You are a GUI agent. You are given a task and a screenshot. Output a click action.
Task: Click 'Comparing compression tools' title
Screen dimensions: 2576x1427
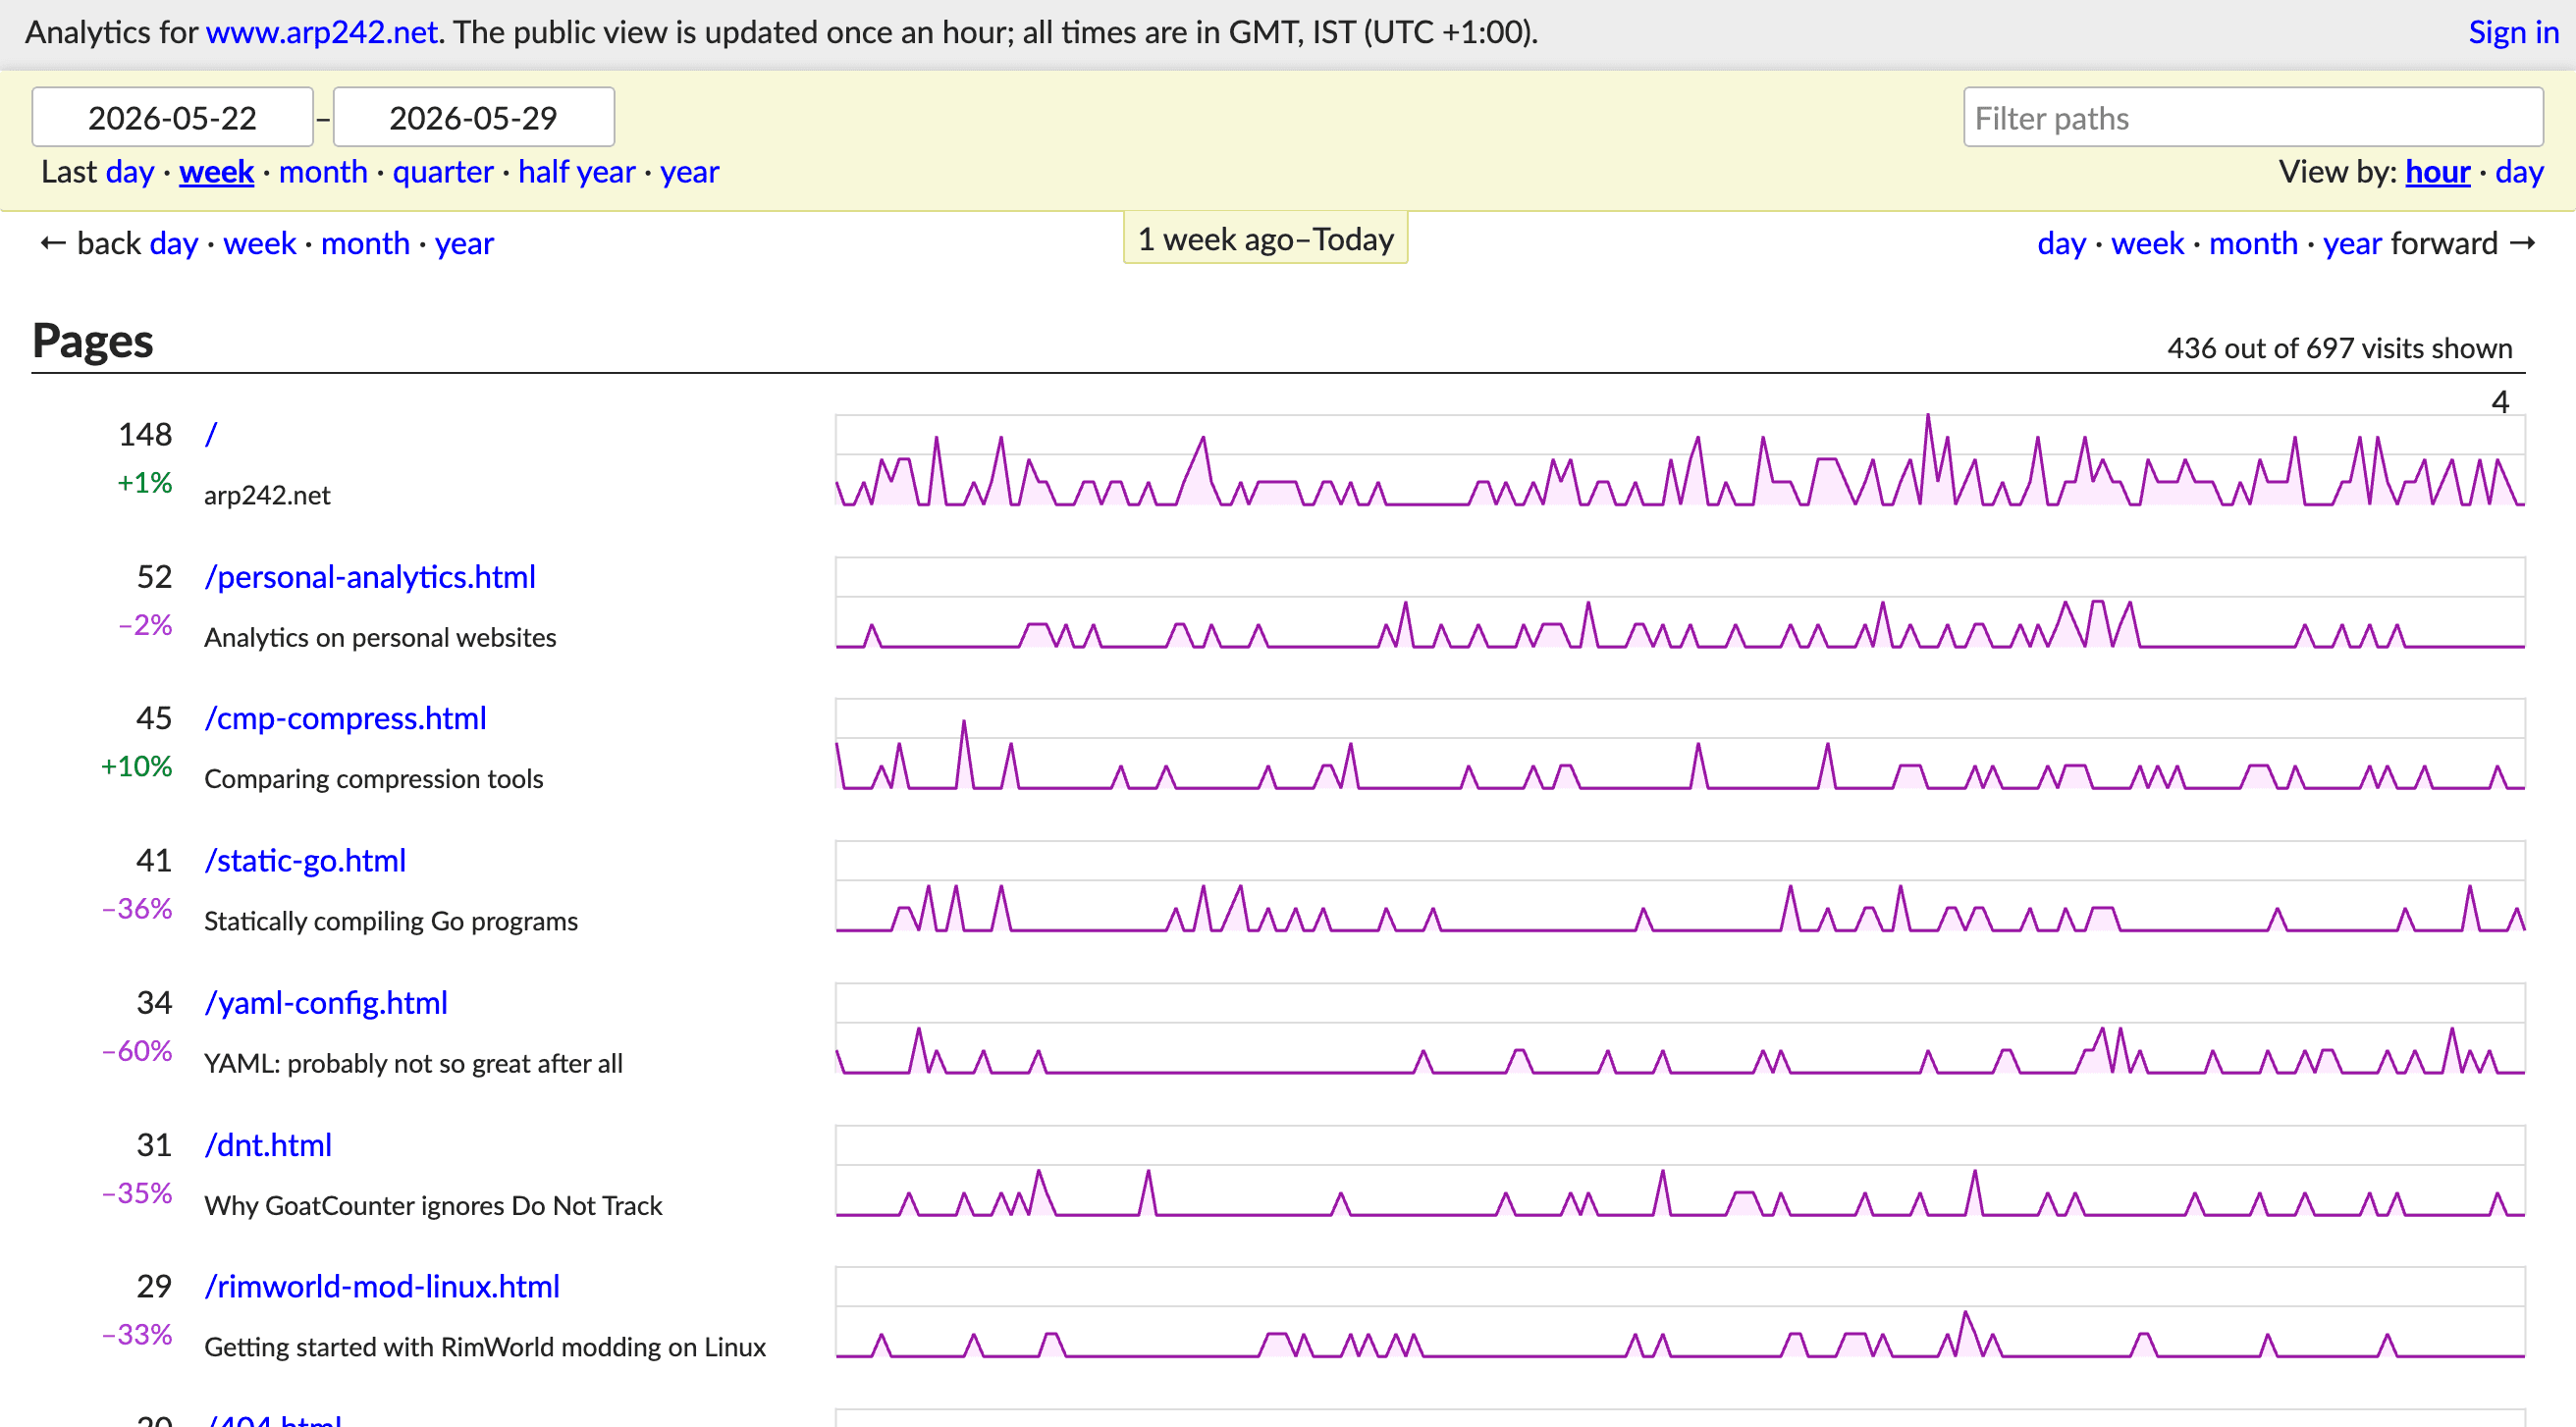coord(373,779)
